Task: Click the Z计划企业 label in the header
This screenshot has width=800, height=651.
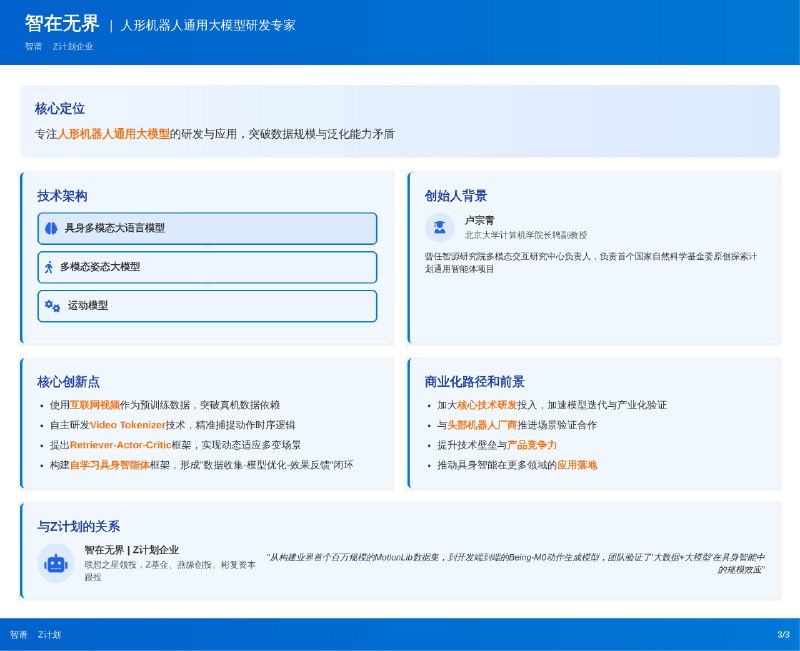Action: [x=73, y=46]
